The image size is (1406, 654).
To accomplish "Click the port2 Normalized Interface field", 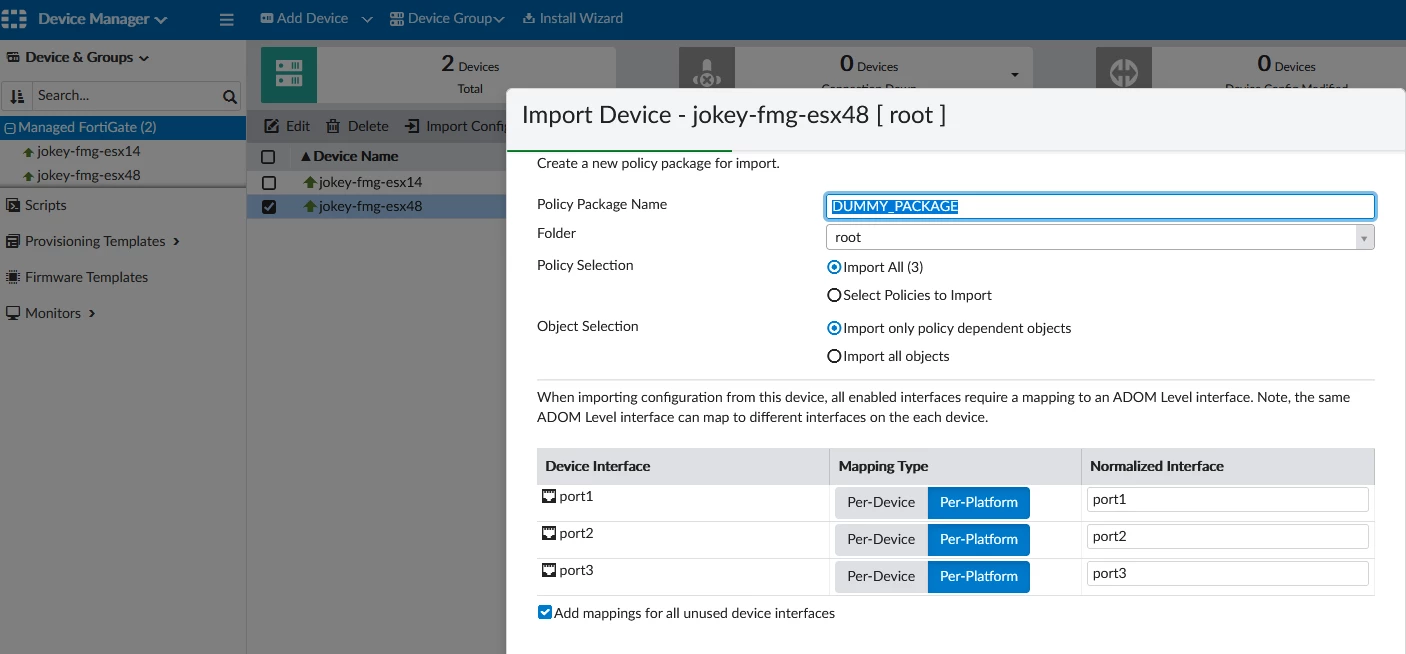I will pos(1227,536).
